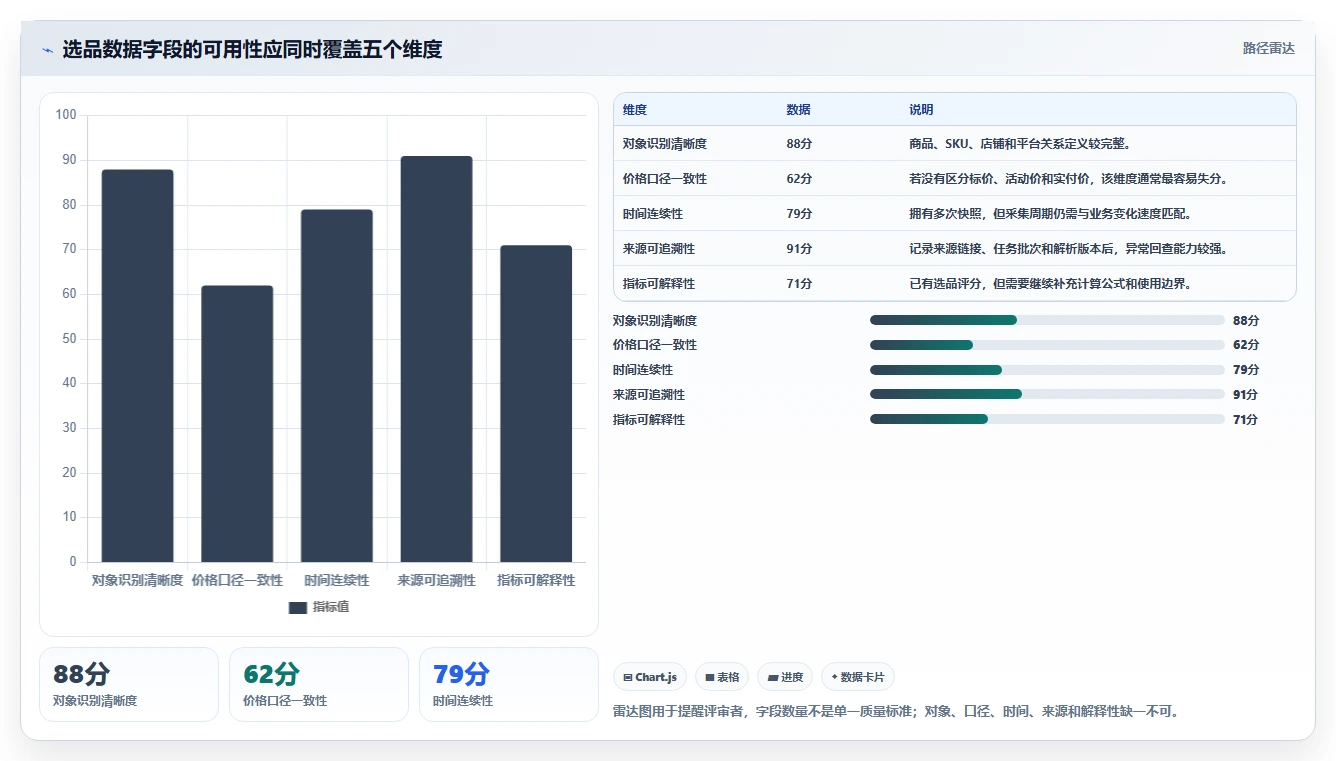Select the 表格 chip
Screen dimensions: 1336x761
click(x=722, y=677)
